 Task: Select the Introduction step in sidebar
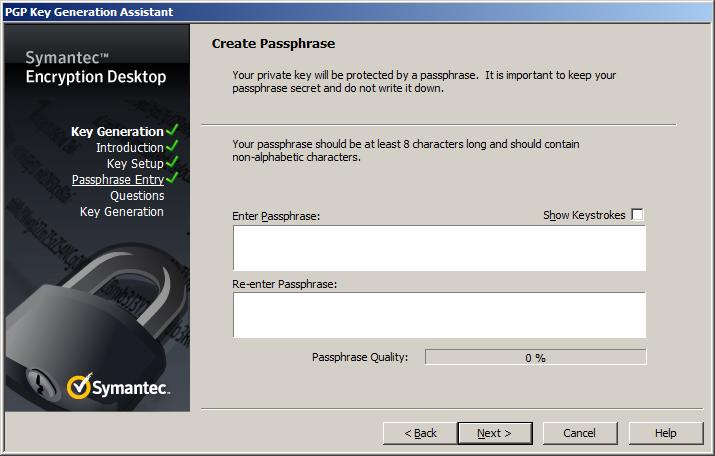click(130, 148)
